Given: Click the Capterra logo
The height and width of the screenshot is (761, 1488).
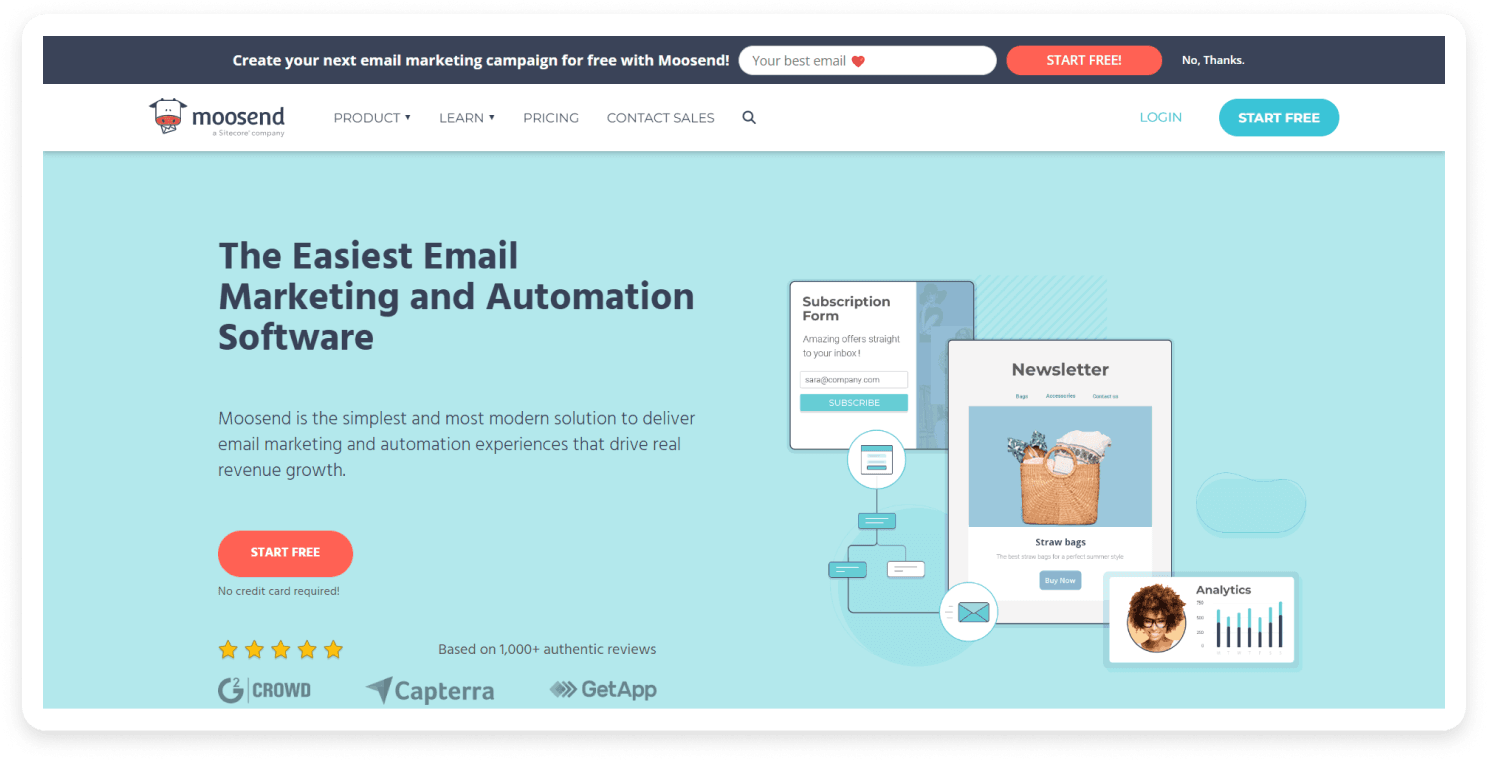Looking at the screenshot, I should pyautogui.click(x=430, y=690).
